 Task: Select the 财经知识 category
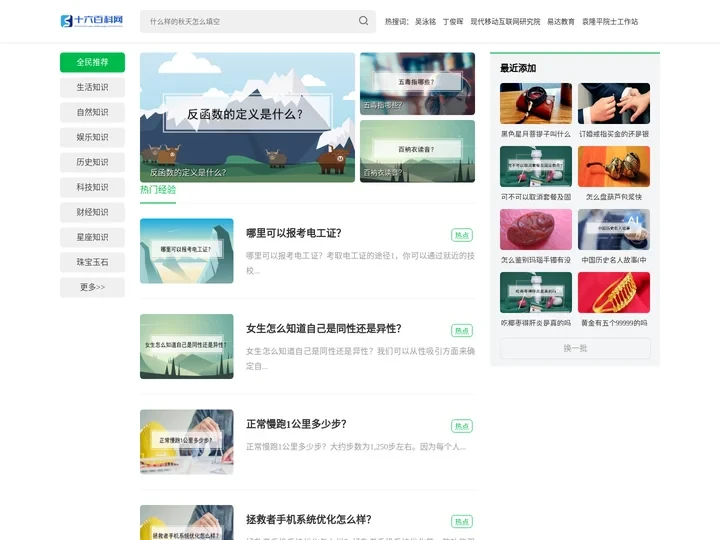(92, 212)
